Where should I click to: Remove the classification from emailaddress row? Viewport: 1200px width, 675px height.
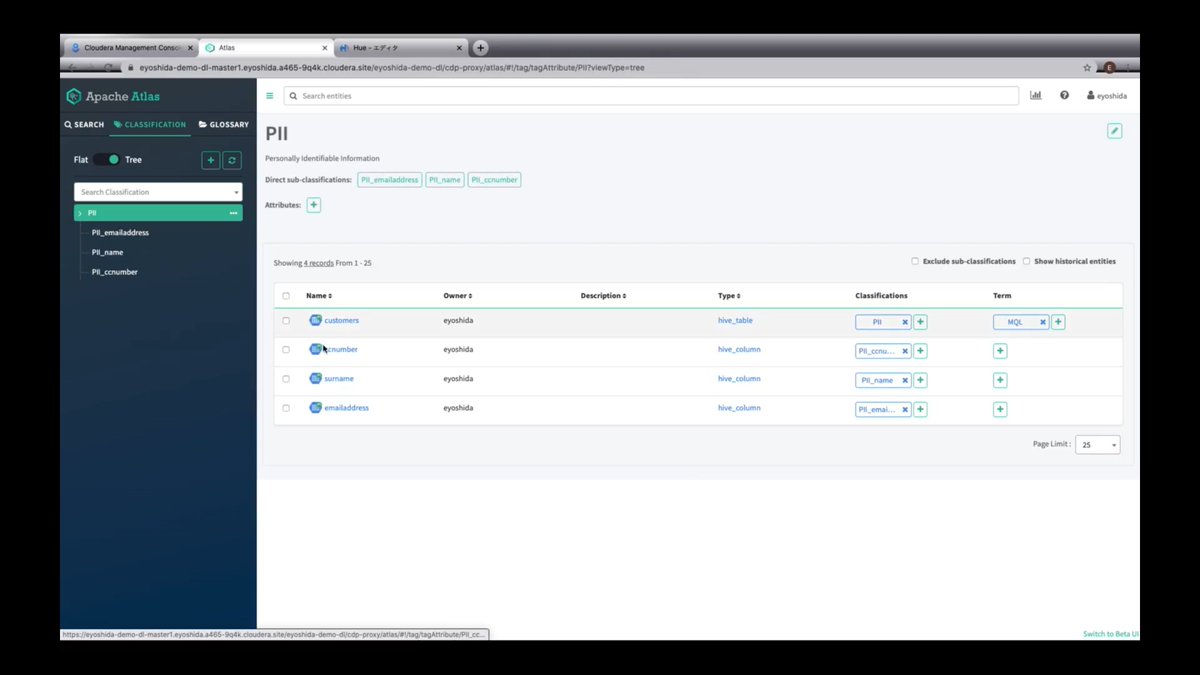tap(905, 409)
